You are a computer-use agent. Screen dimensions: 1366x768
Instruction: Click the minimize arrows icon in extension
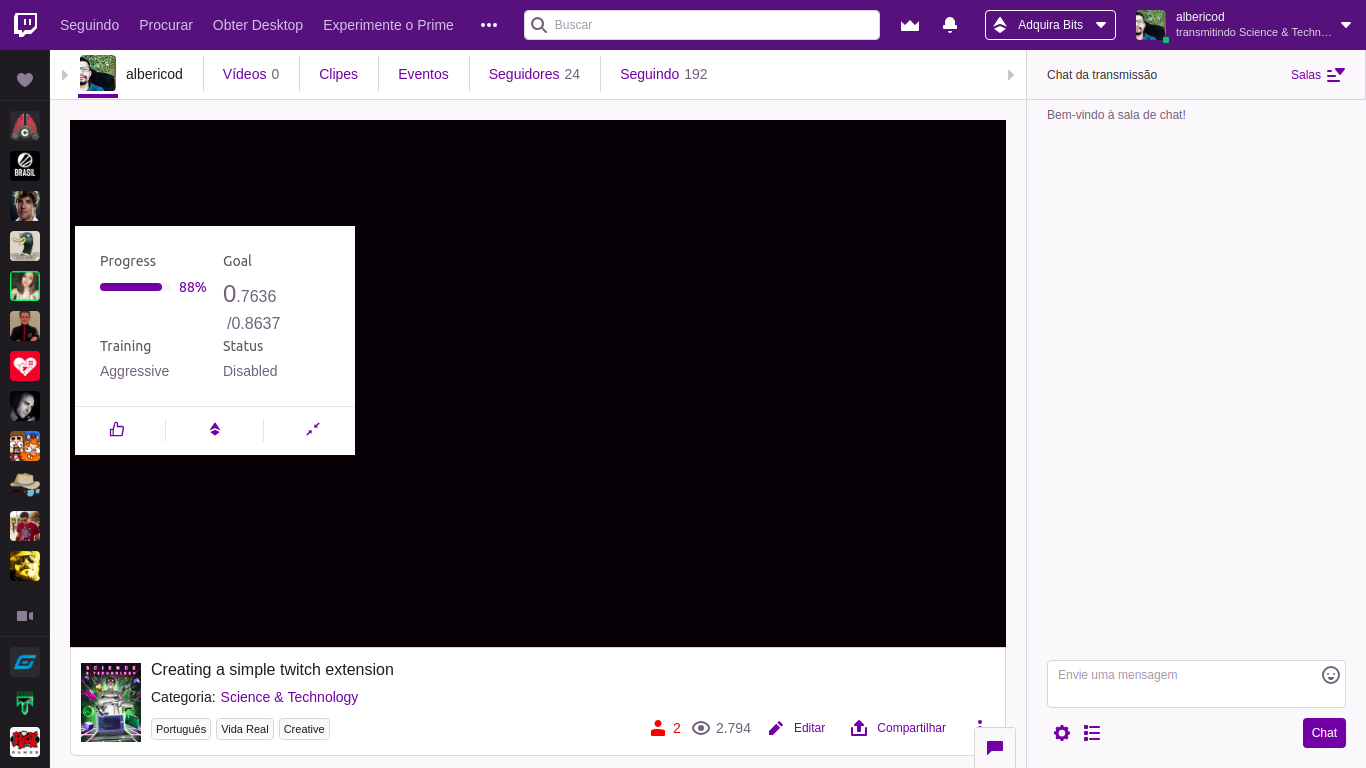(313, 429)
